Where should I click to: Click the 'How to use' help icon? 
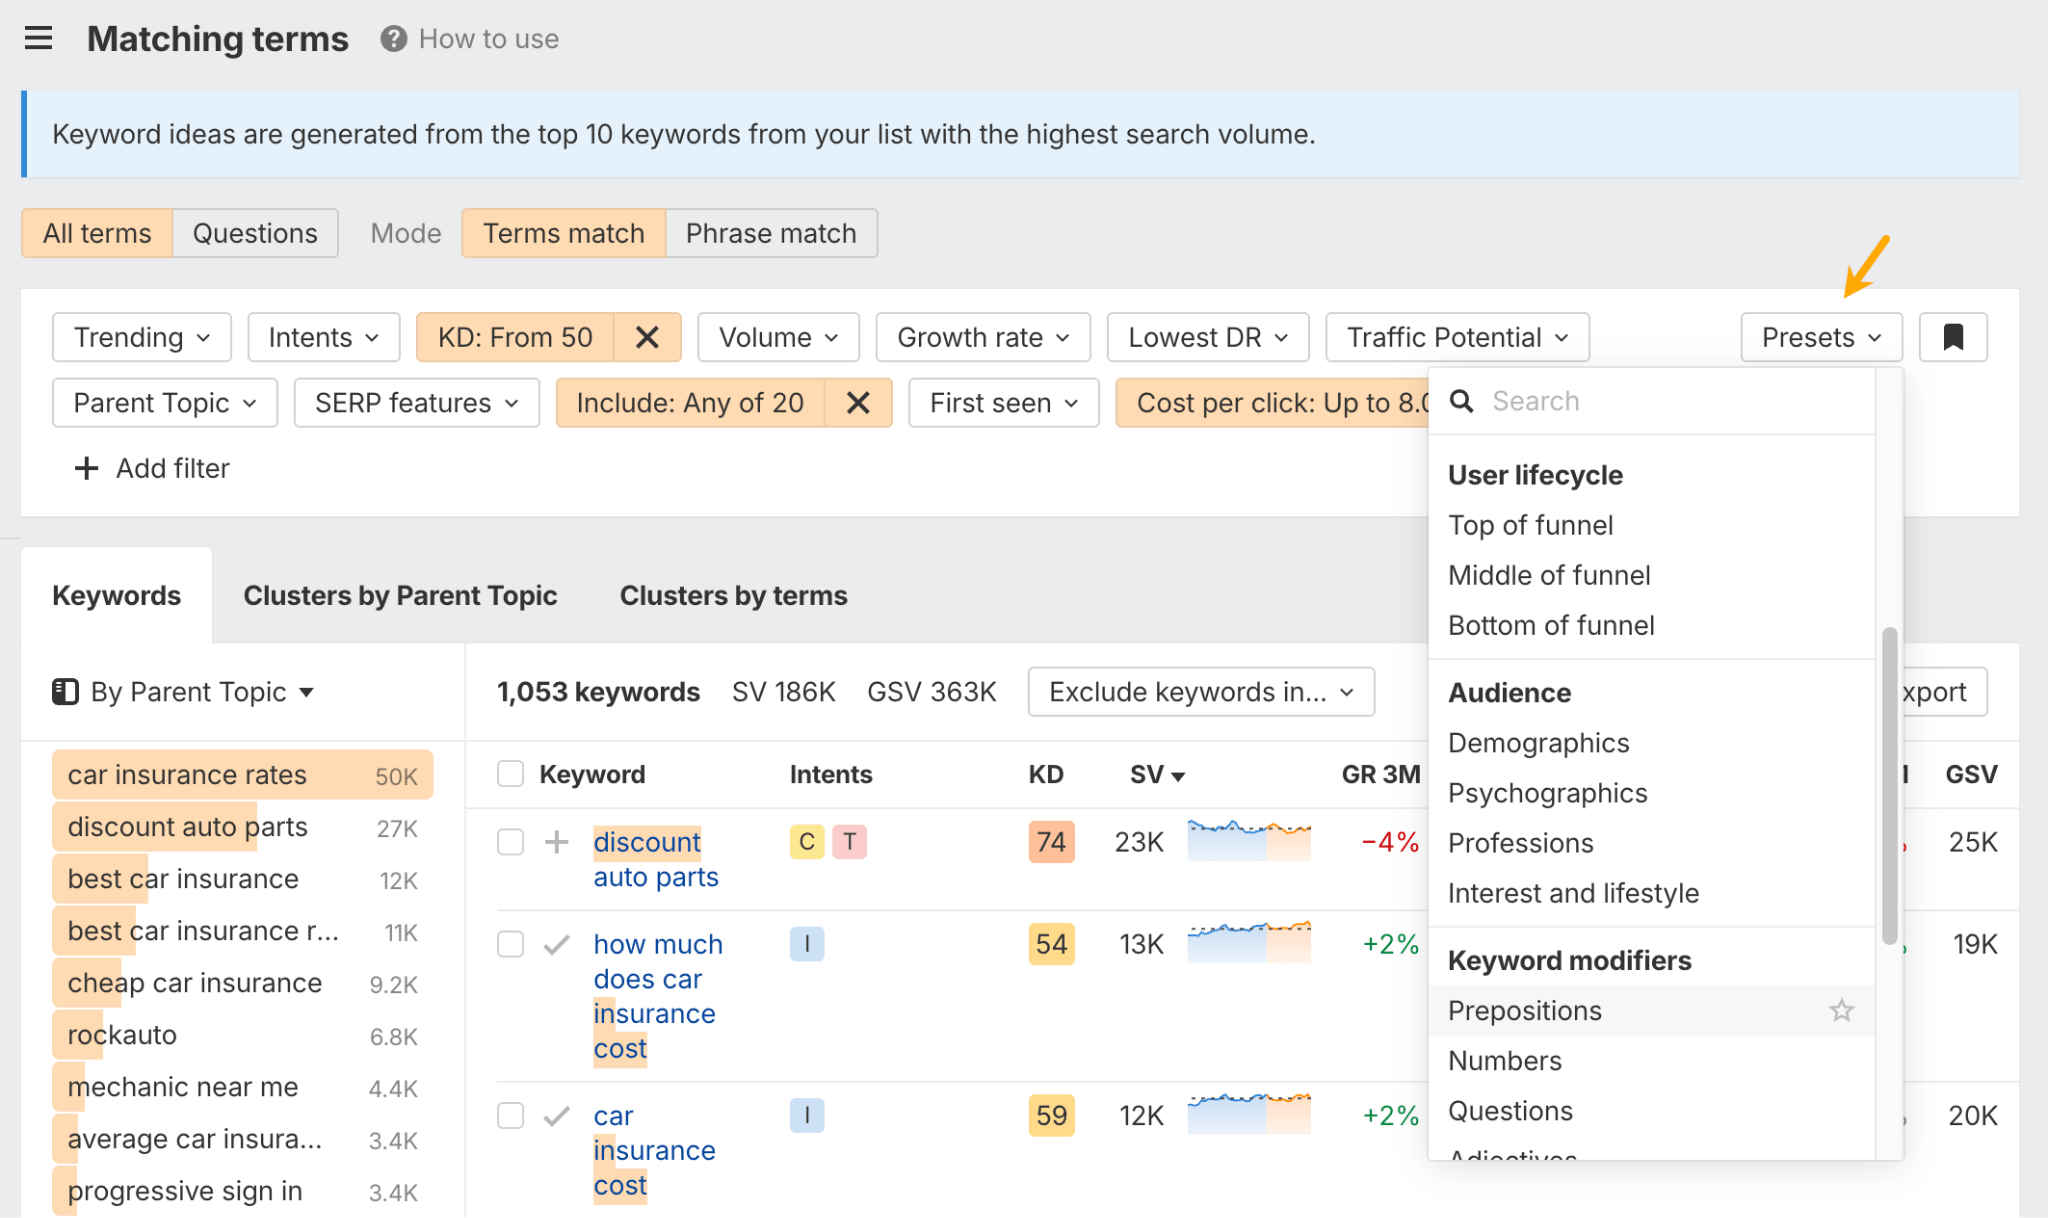coord(392,38)
